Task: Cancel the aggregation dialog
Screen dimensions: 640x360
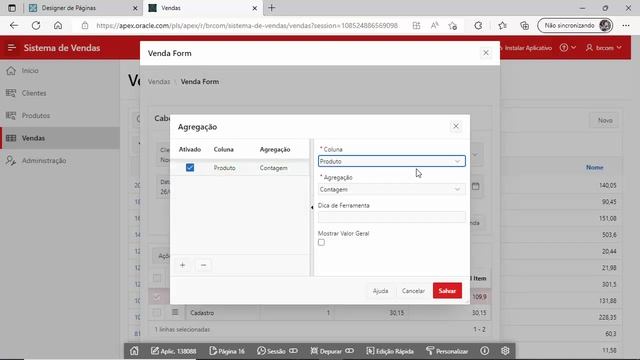Action: coord(413,291)
